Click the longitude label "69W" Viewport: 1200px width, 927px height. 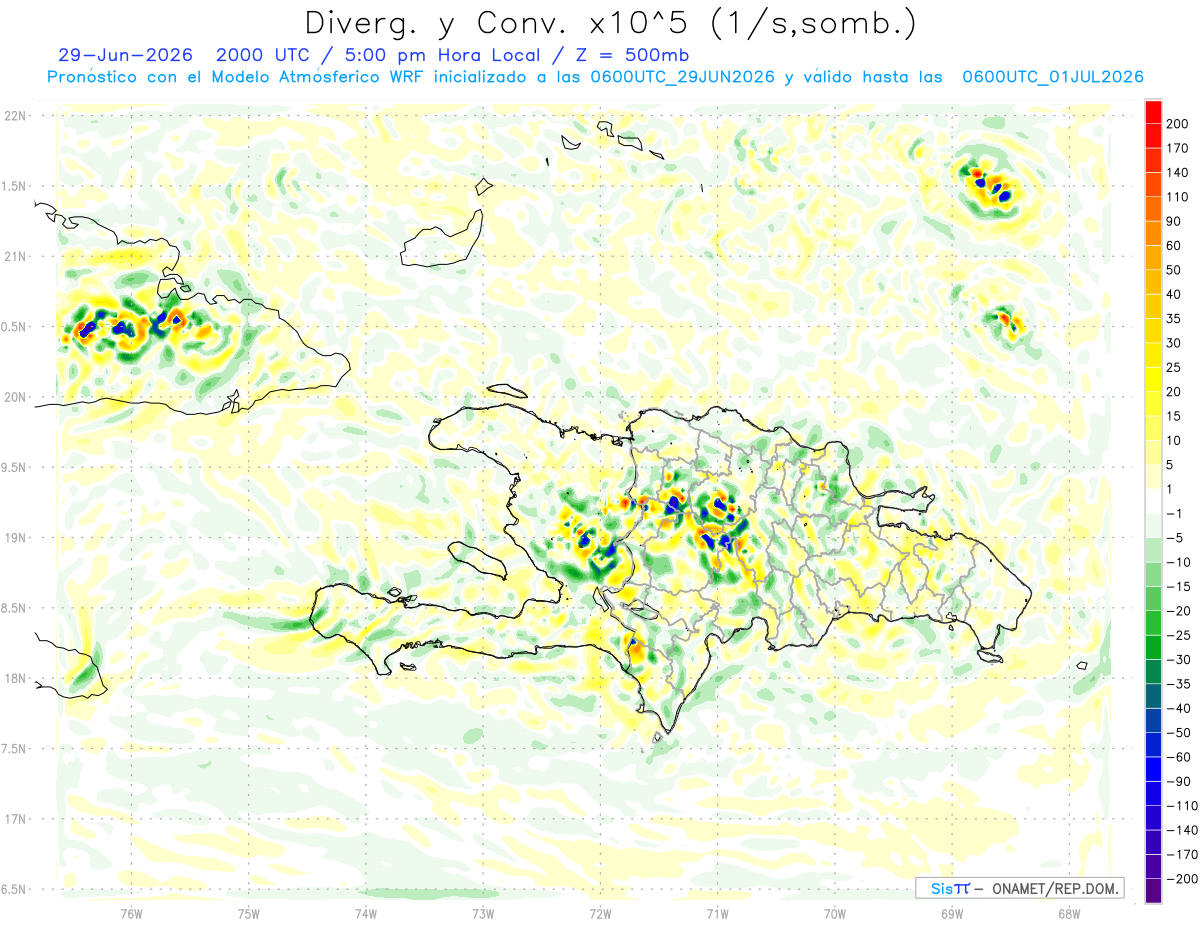click(951, 913)
